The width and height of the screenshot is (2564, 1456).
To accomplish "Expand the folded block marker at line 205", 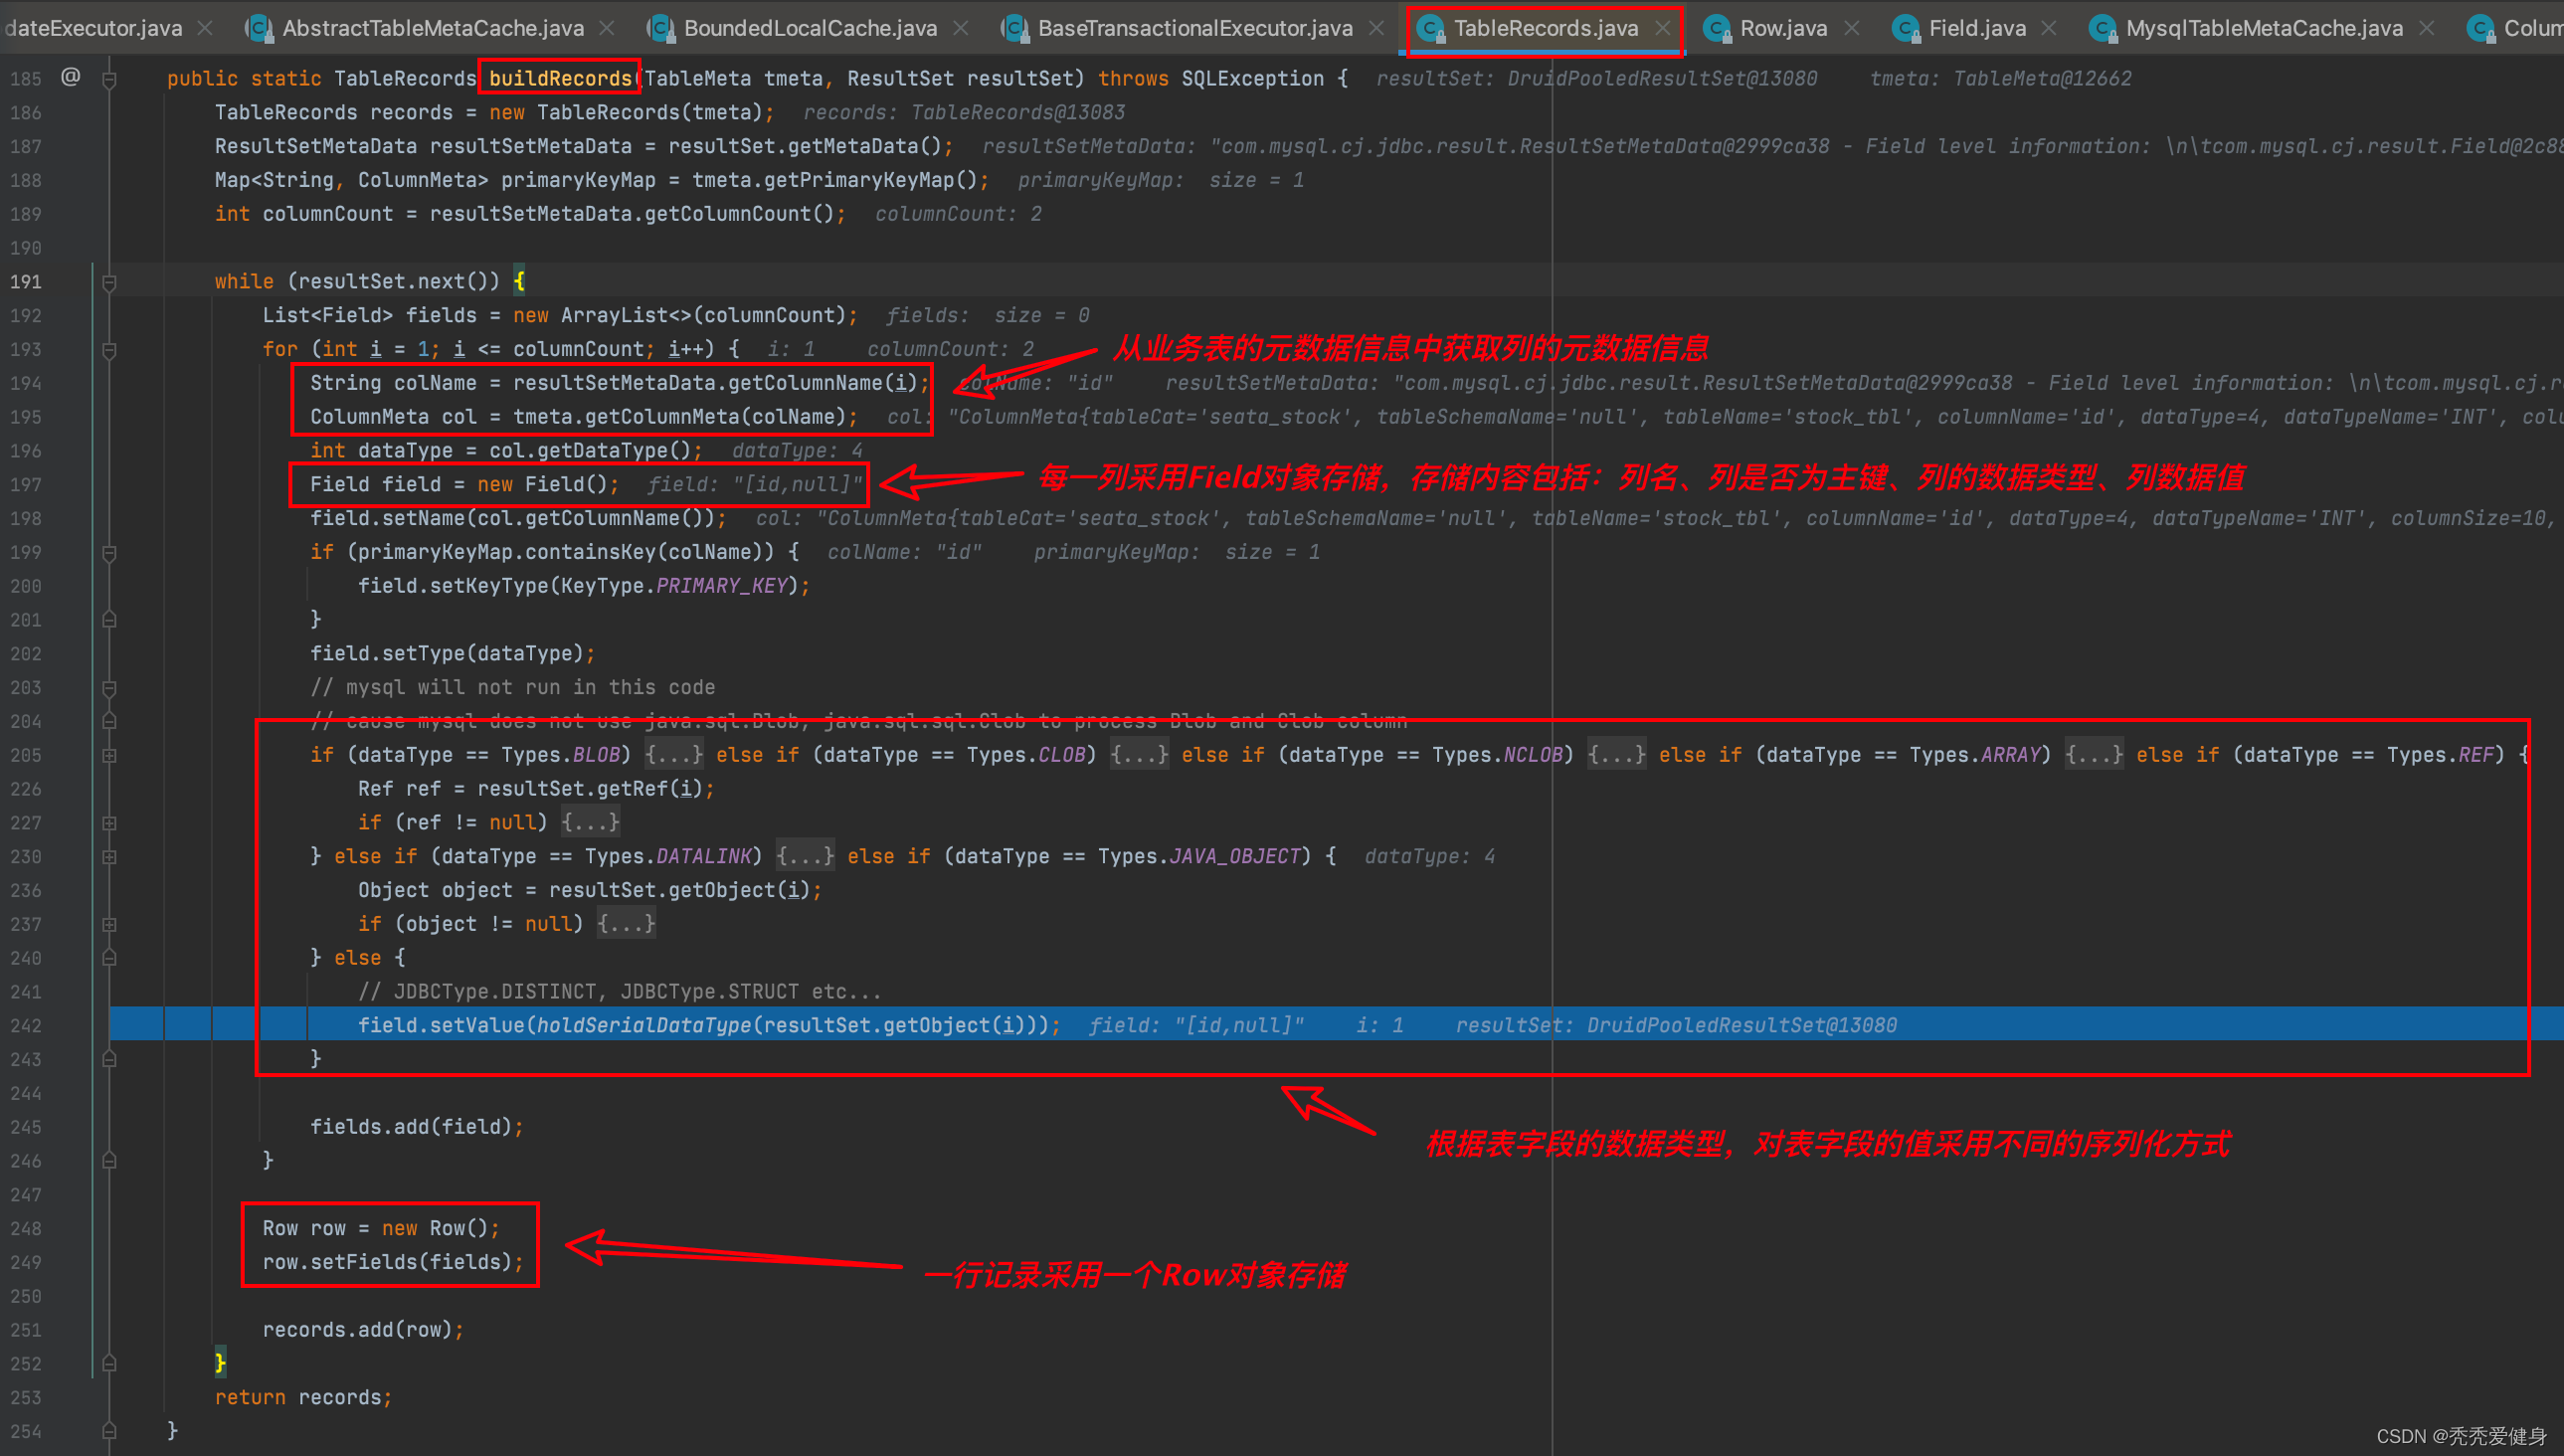I will coord(109,756).
